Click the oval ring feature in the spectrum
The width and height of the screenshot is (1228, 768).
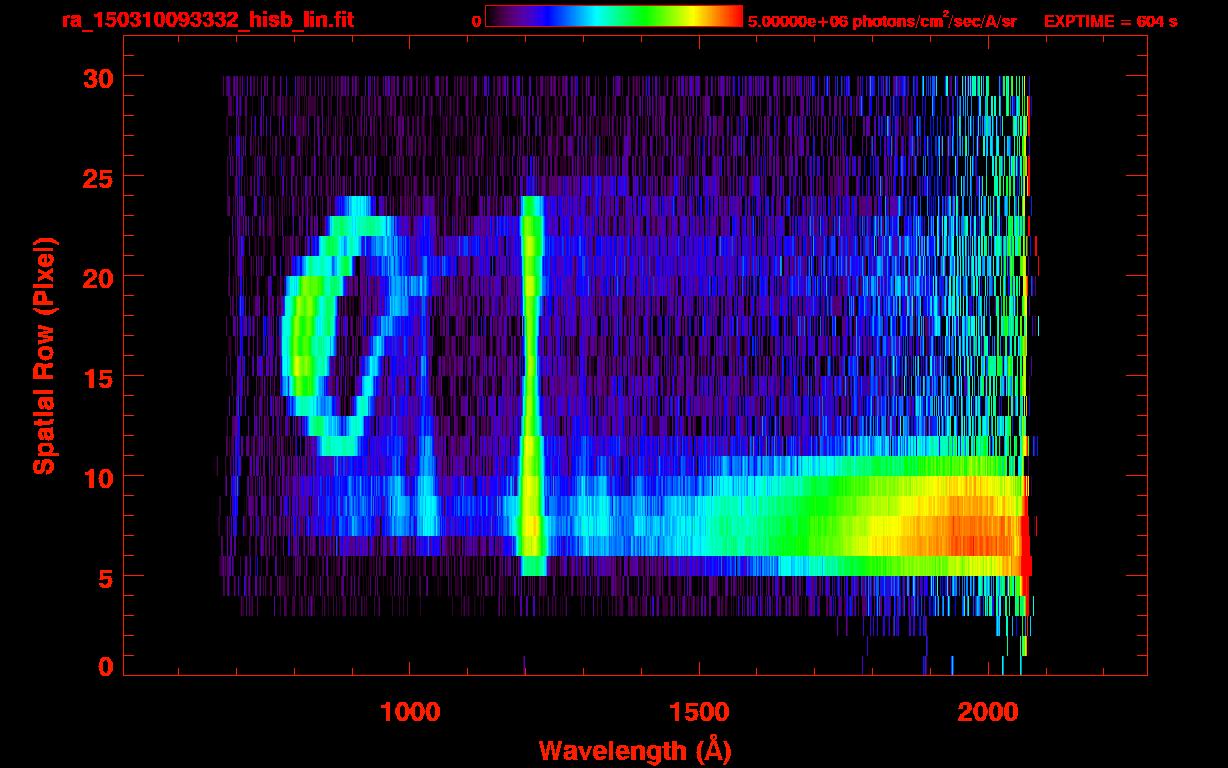click(340, 325)
